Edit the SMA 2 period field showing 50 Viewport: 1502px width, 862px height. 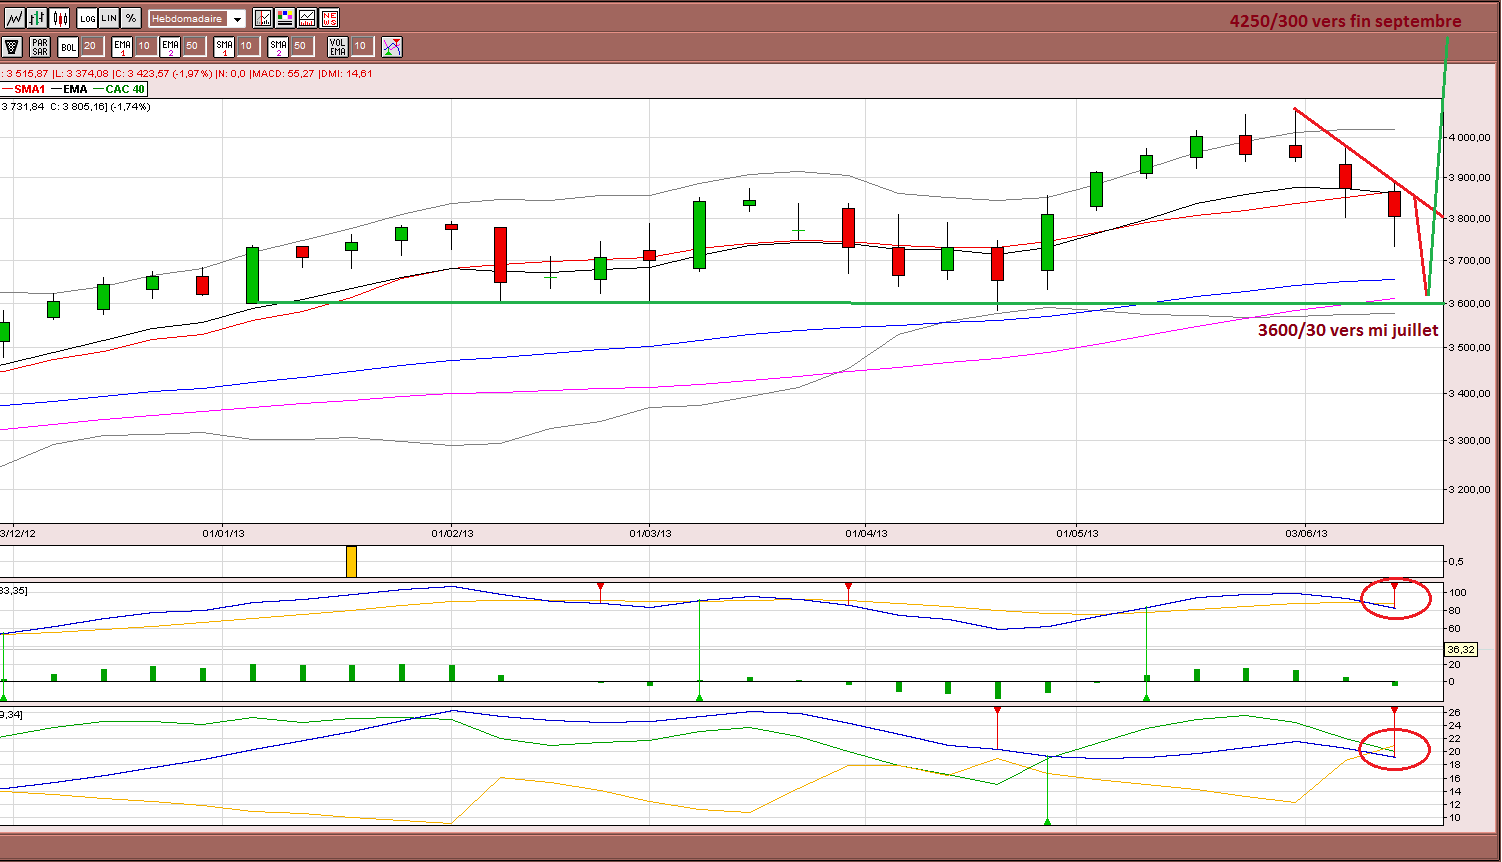point(301,46)
